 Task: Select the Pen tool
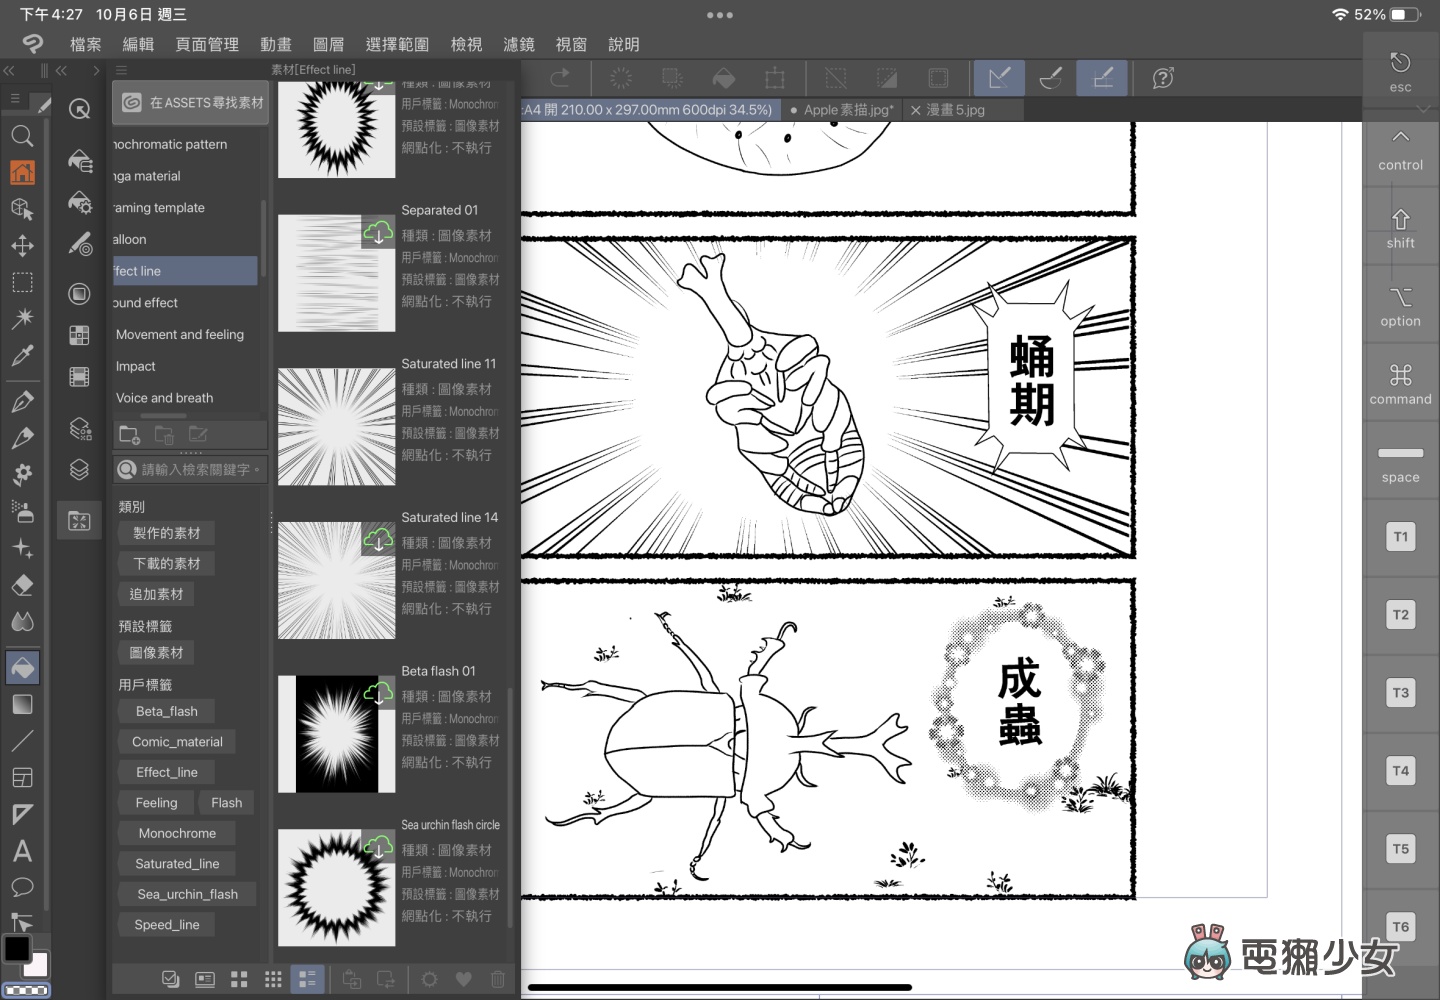(x=22, y=401)
